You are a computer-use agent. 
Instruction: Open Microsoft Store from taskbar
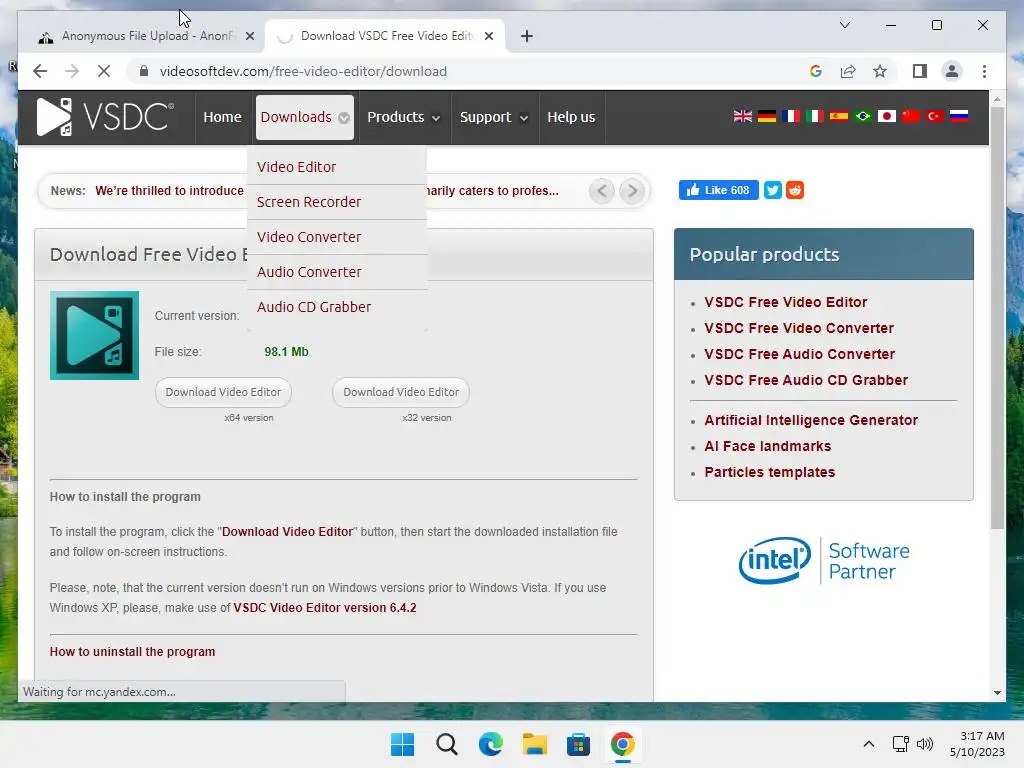tap(578, 744)
